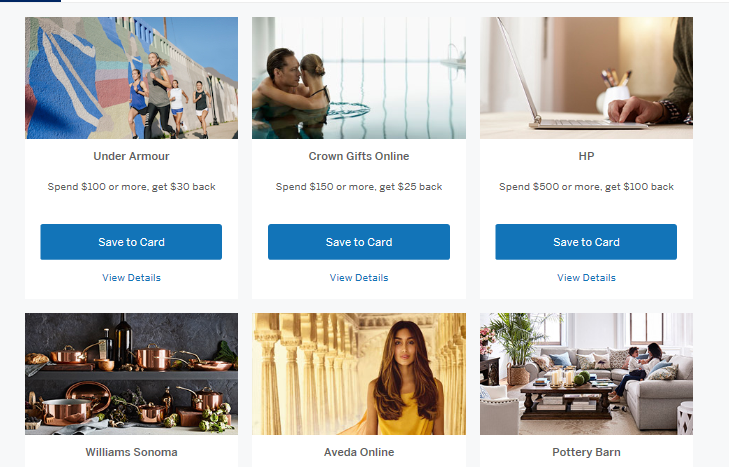Viewport: 729px width, 467px height.
Task: Click the Aveda Online woman image
Action: click(x=359, y=374)
